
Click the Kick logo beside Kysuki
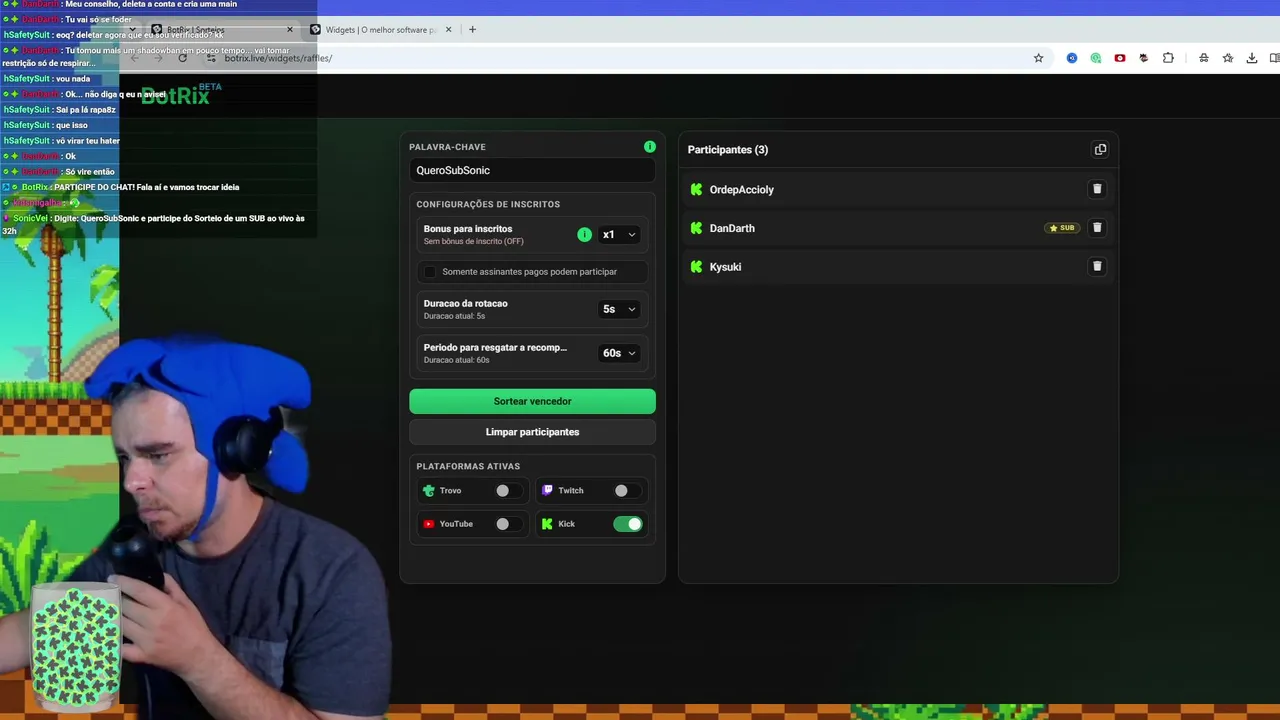point(697,267)
